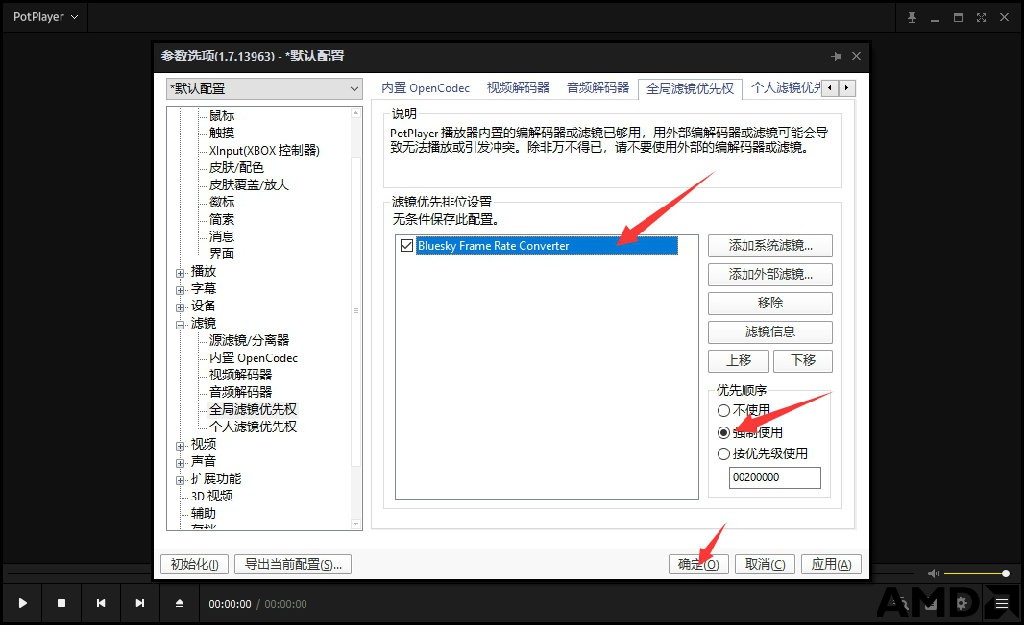Select 视频解码器 in the settings tree

point(240,375)
